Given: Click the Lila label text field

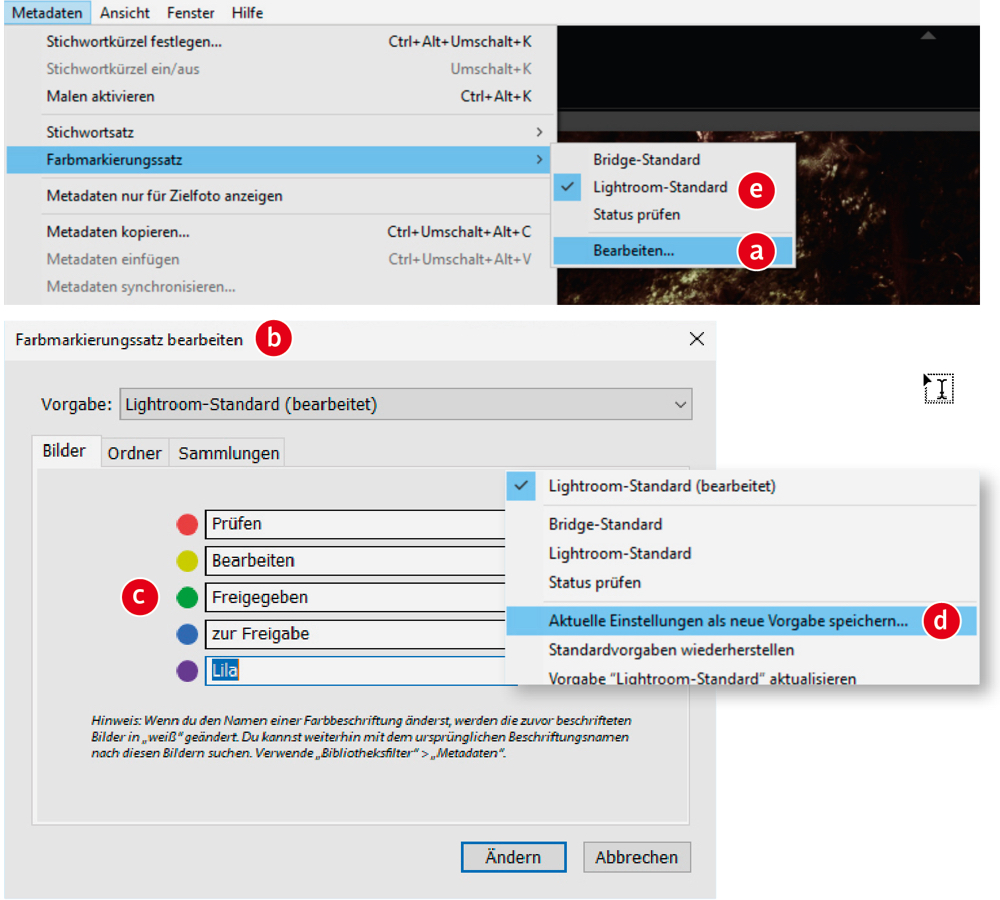Looking at the screenshot, I should 355,671.
